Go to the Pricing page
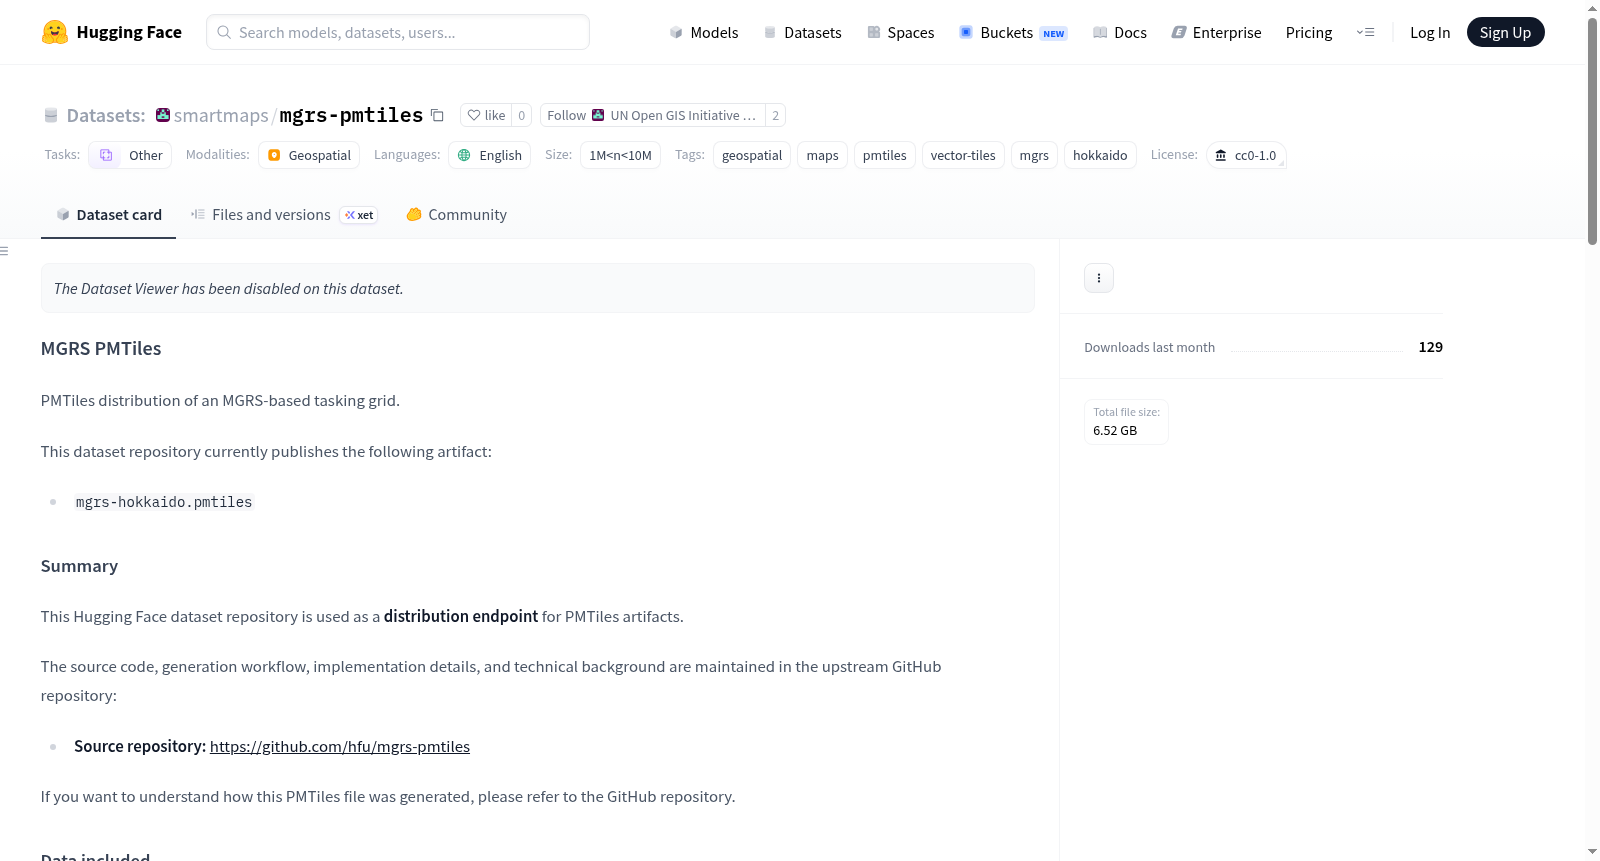Viewport: 1600px width, 861px height. pyautogui.click(x=1309, y=32)
